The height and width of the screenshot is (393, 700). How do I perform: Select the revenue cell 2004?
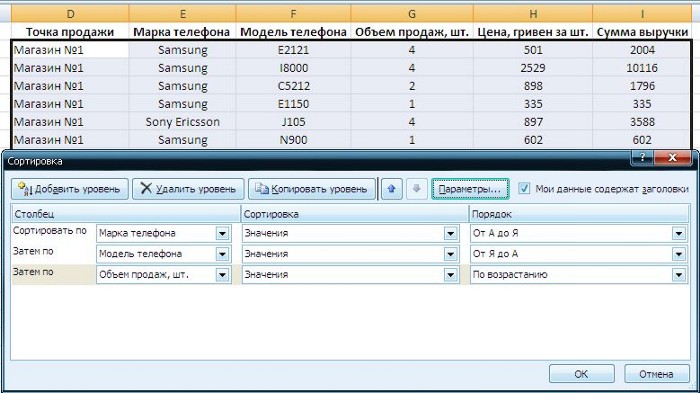[642, 50]
